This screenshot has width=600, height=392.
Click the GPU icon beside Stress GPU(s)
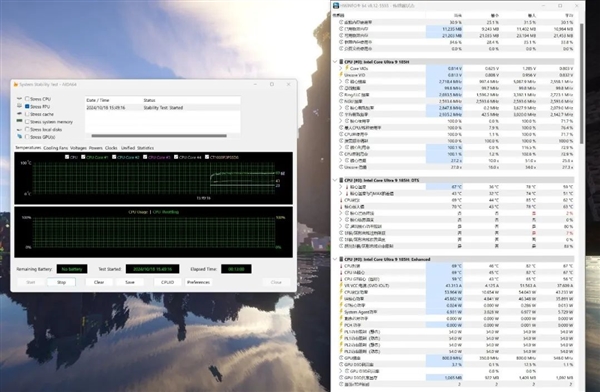[x=19, y=137]
